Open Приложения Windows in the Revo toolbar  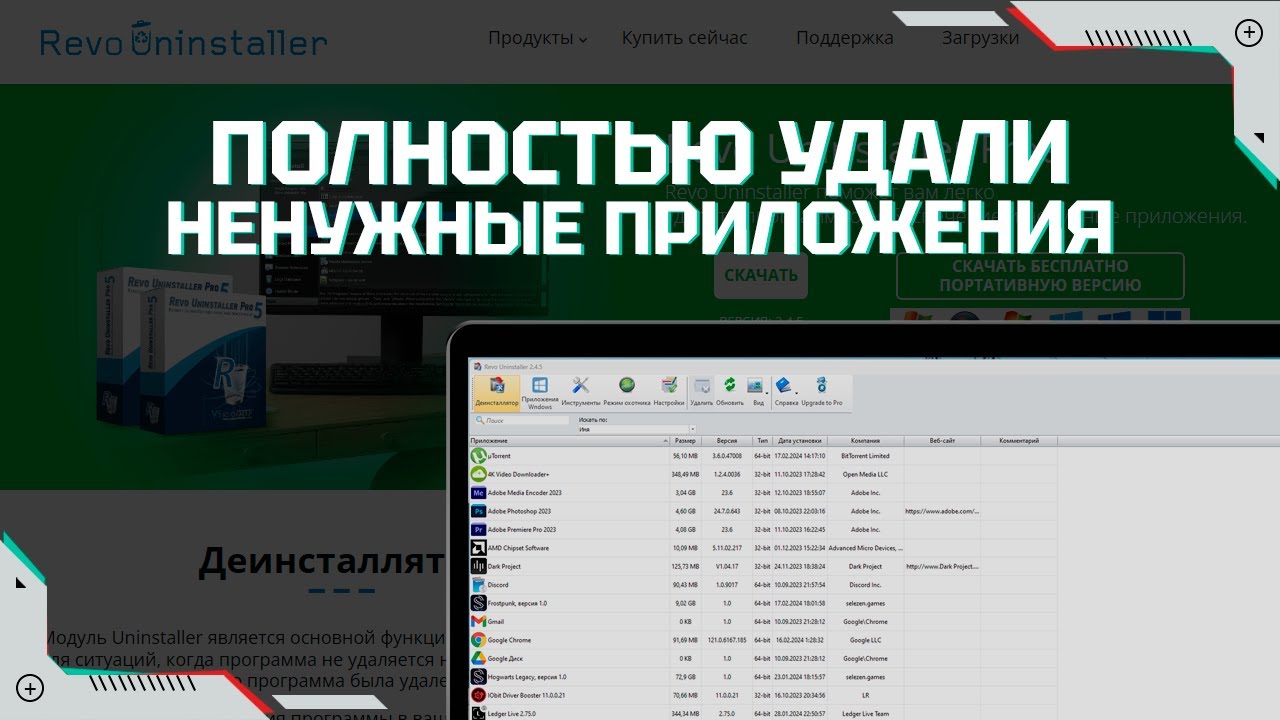coord(540,393)
